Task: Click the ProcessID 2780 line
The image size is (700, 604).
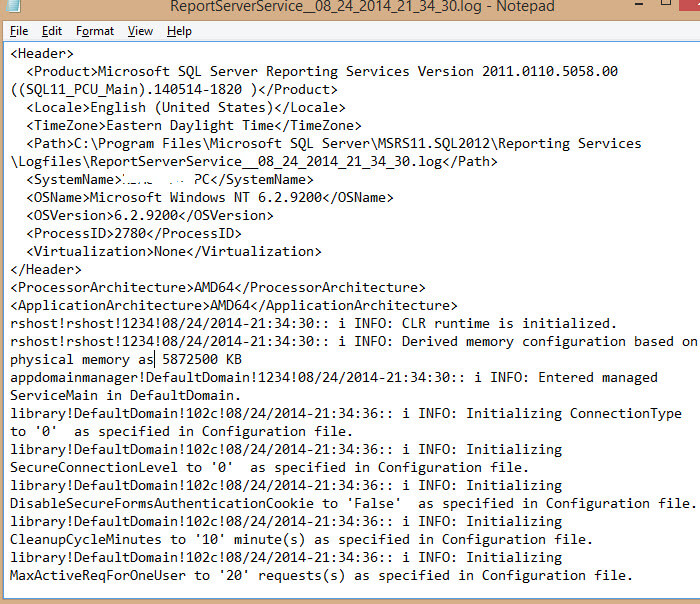Action: coord(133,233)
